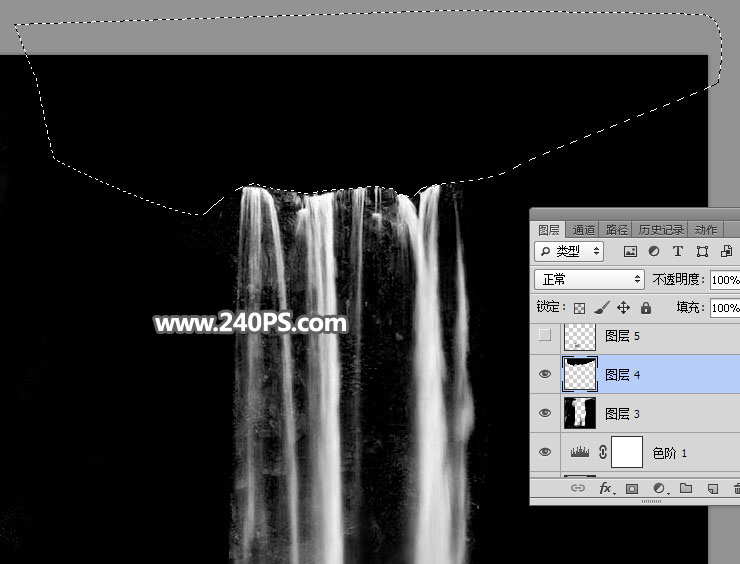Hide 图层 4 with its eye icon
Viewport: 740px width, 564px height.
pos(545,374)
